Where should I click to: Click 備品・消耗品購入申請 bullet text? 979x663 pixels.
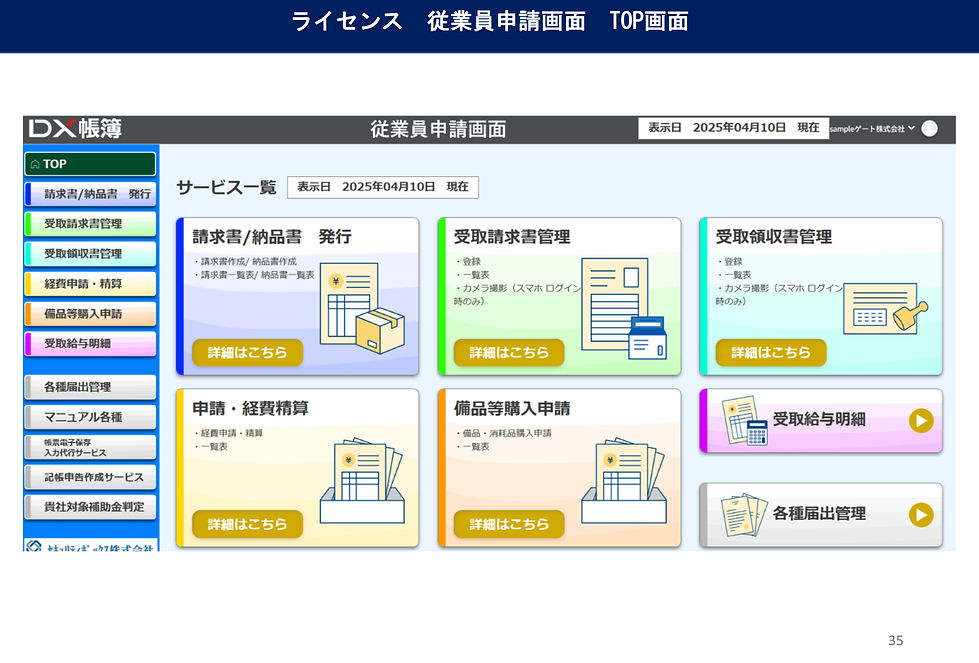503,433
